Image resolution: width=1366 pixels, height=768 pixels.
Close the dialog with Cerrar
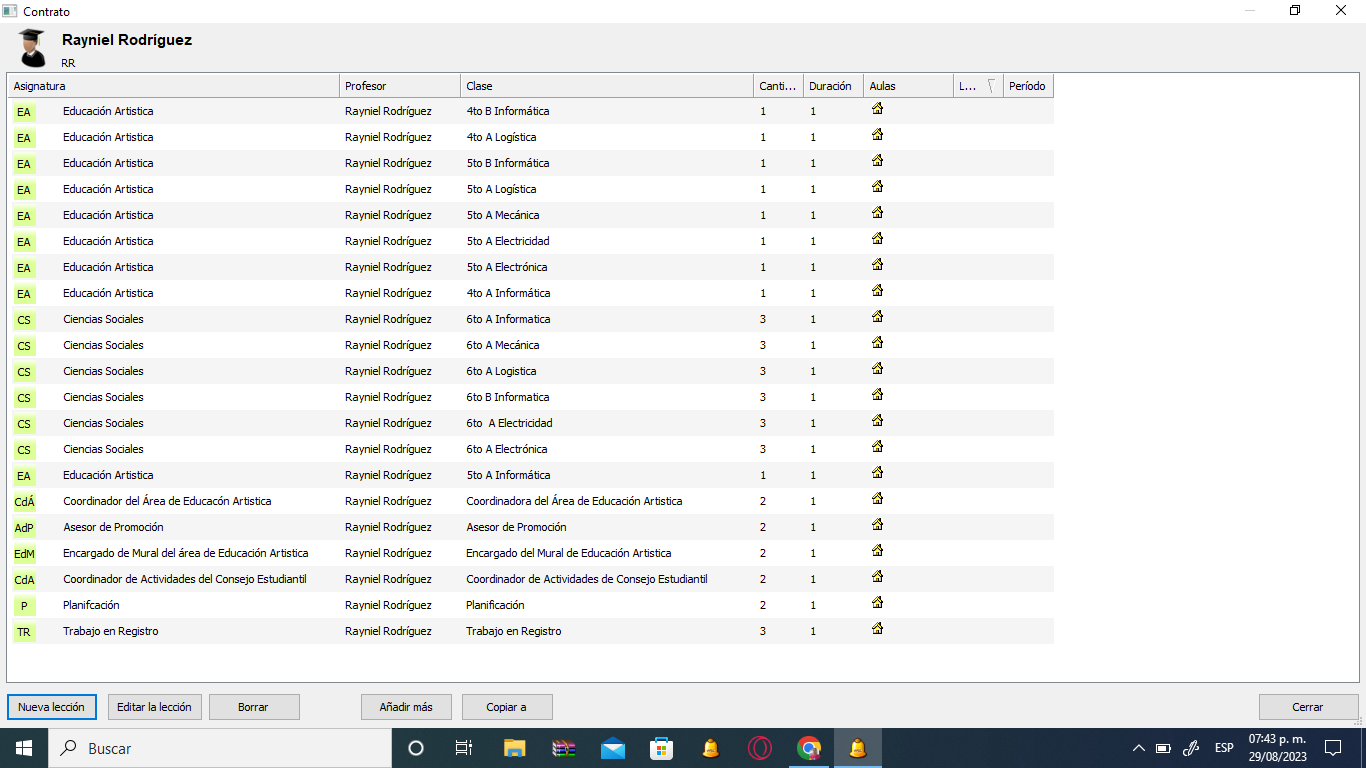pyautogui.click(x=1308, y=707)
